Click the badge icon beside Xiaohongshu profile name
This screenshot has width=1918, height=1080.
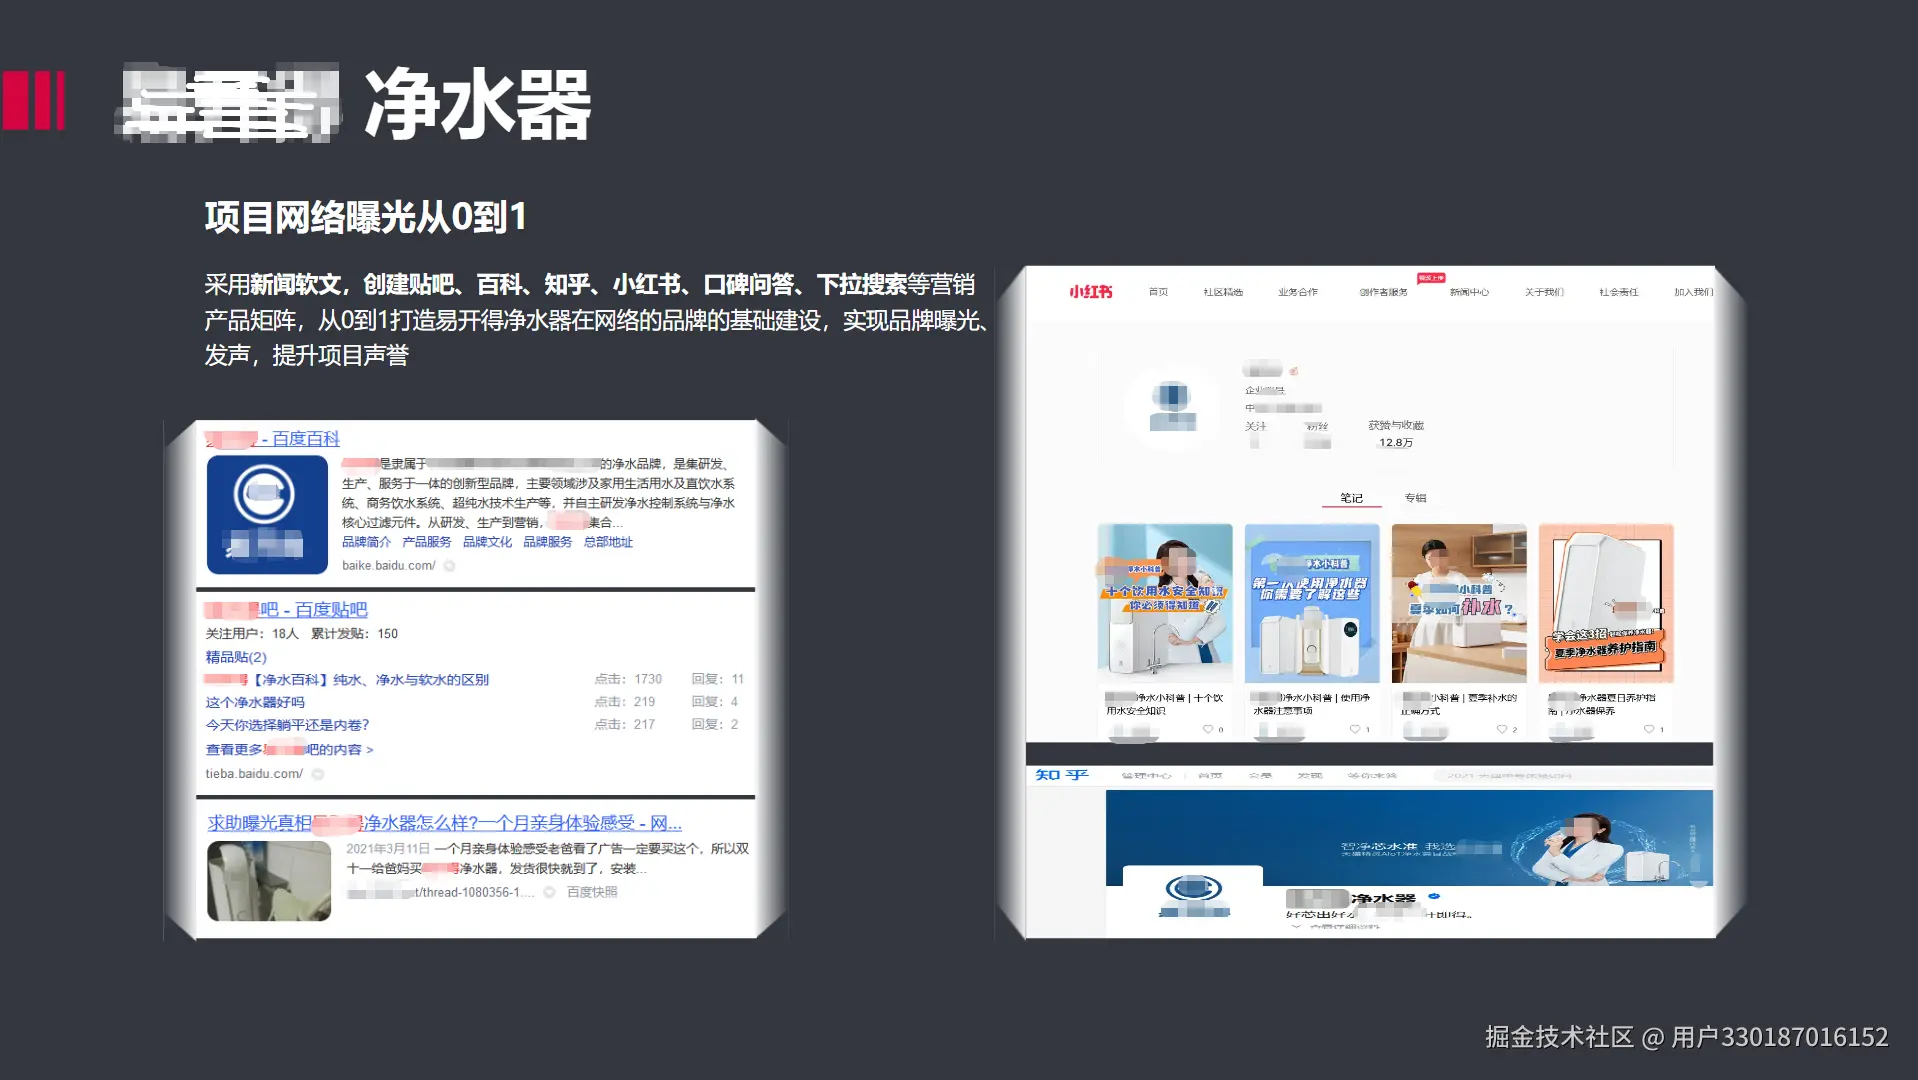[1293, 371]
